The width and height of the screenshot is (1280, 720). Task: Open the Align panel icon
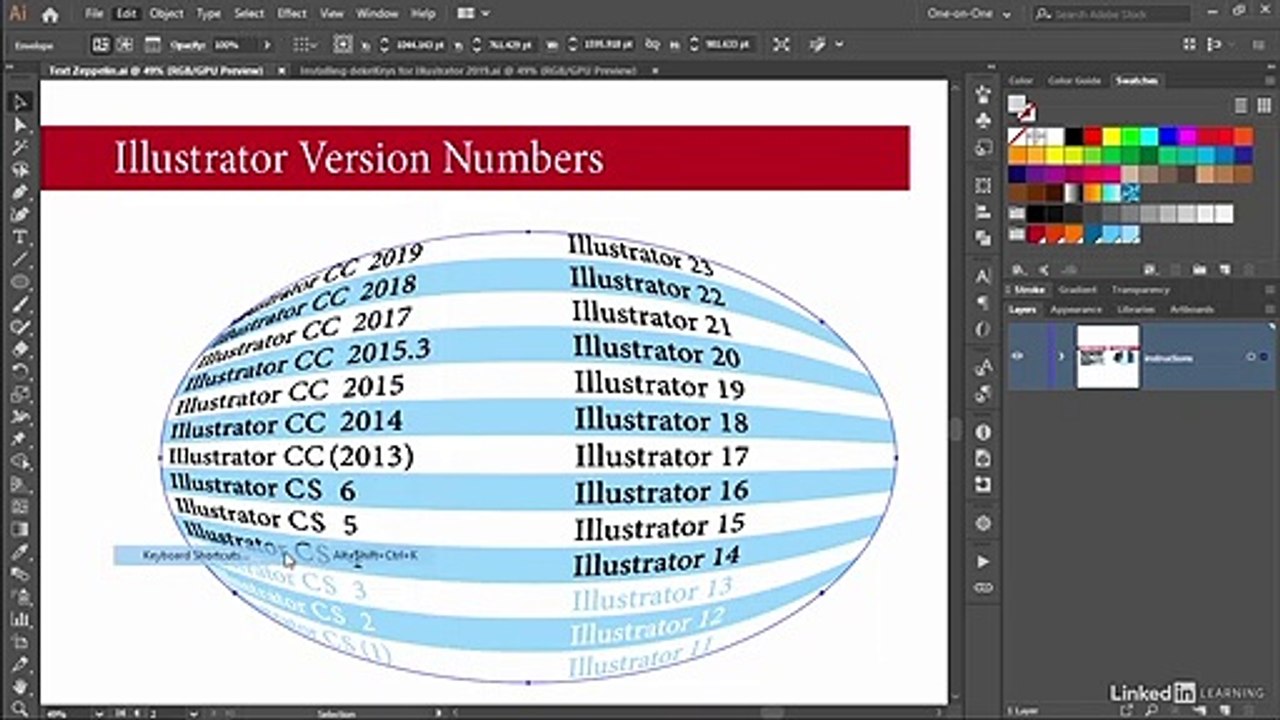[x=983, y=212]
